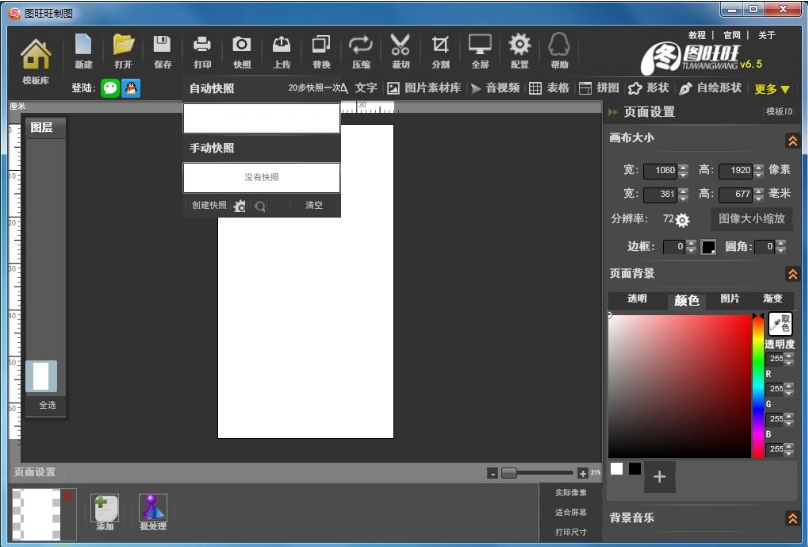This screenshot has width=808, height=547.
Task: Click 清空 to clear snapshots
Action: 314,205
